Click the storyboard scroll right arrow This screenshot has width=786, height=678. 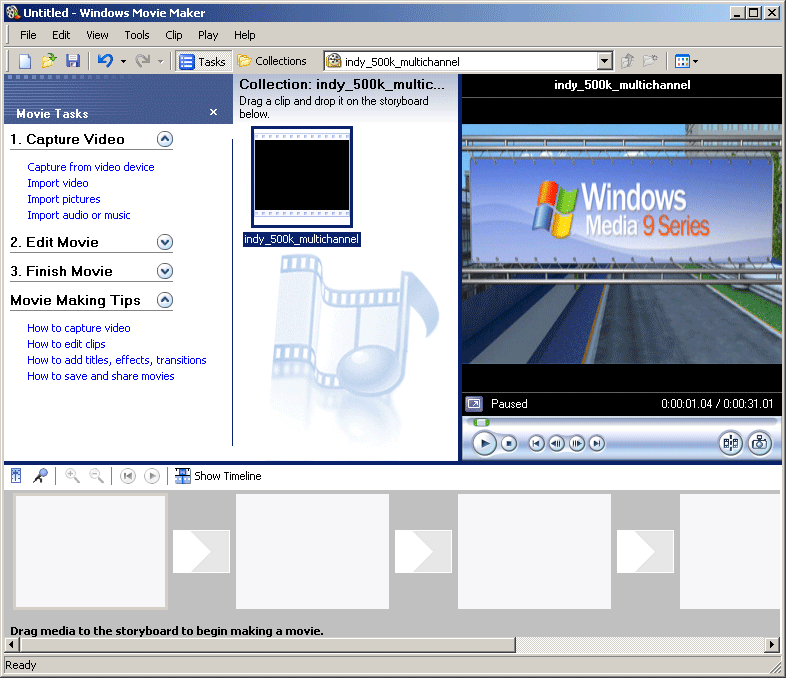pos(772,644)
